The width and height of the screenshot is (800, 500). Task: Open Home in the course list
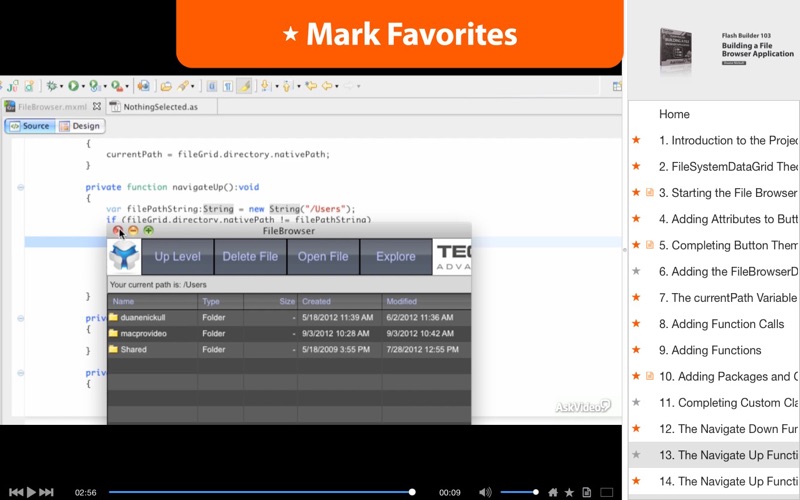pyautogui.click(x=674, y=114)
